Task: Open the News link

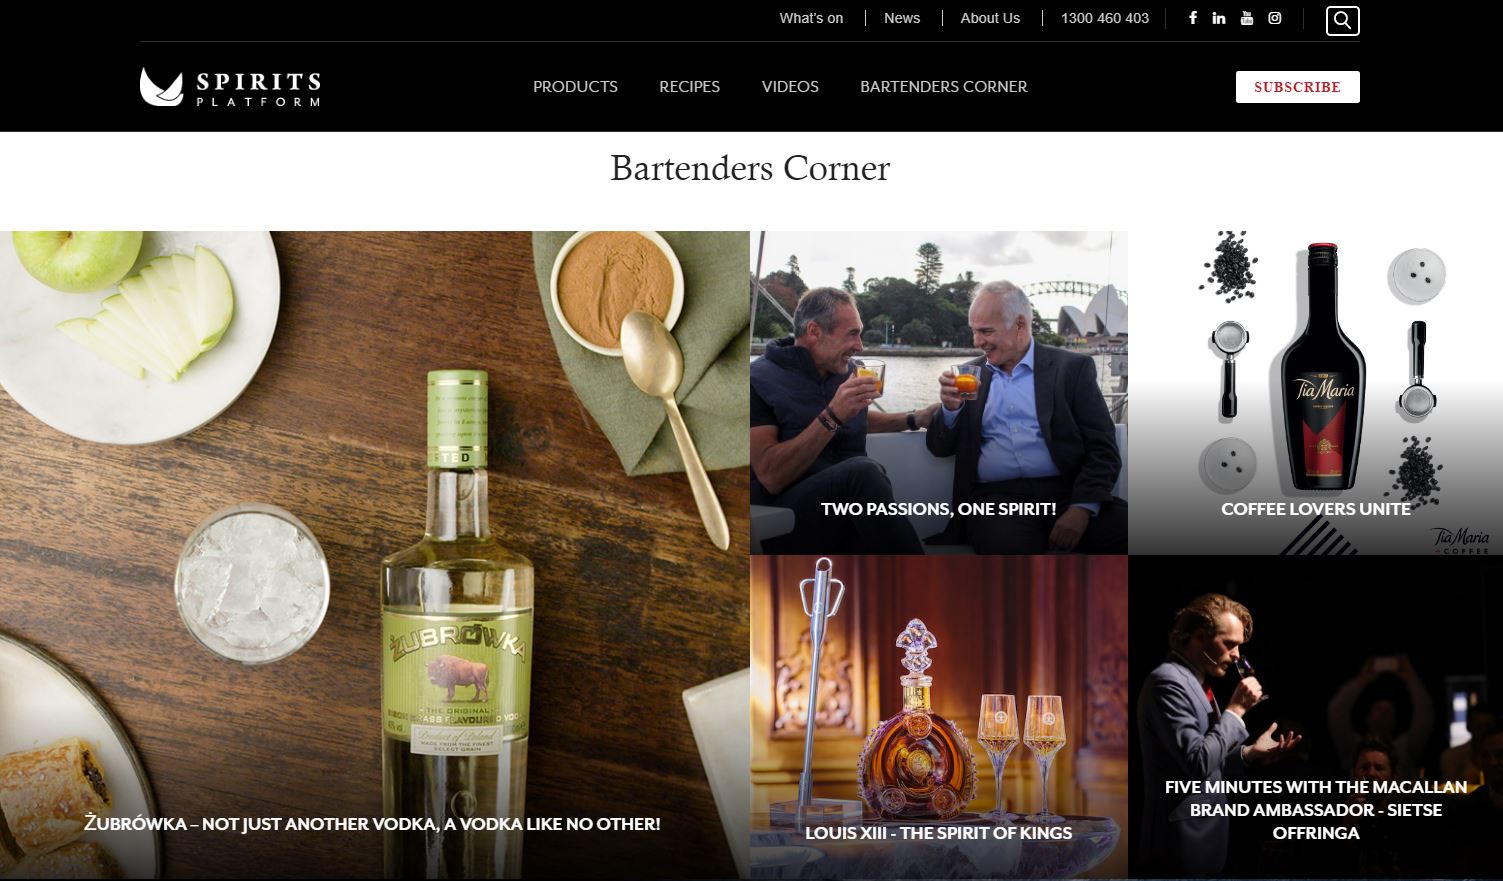Action: 902,18
